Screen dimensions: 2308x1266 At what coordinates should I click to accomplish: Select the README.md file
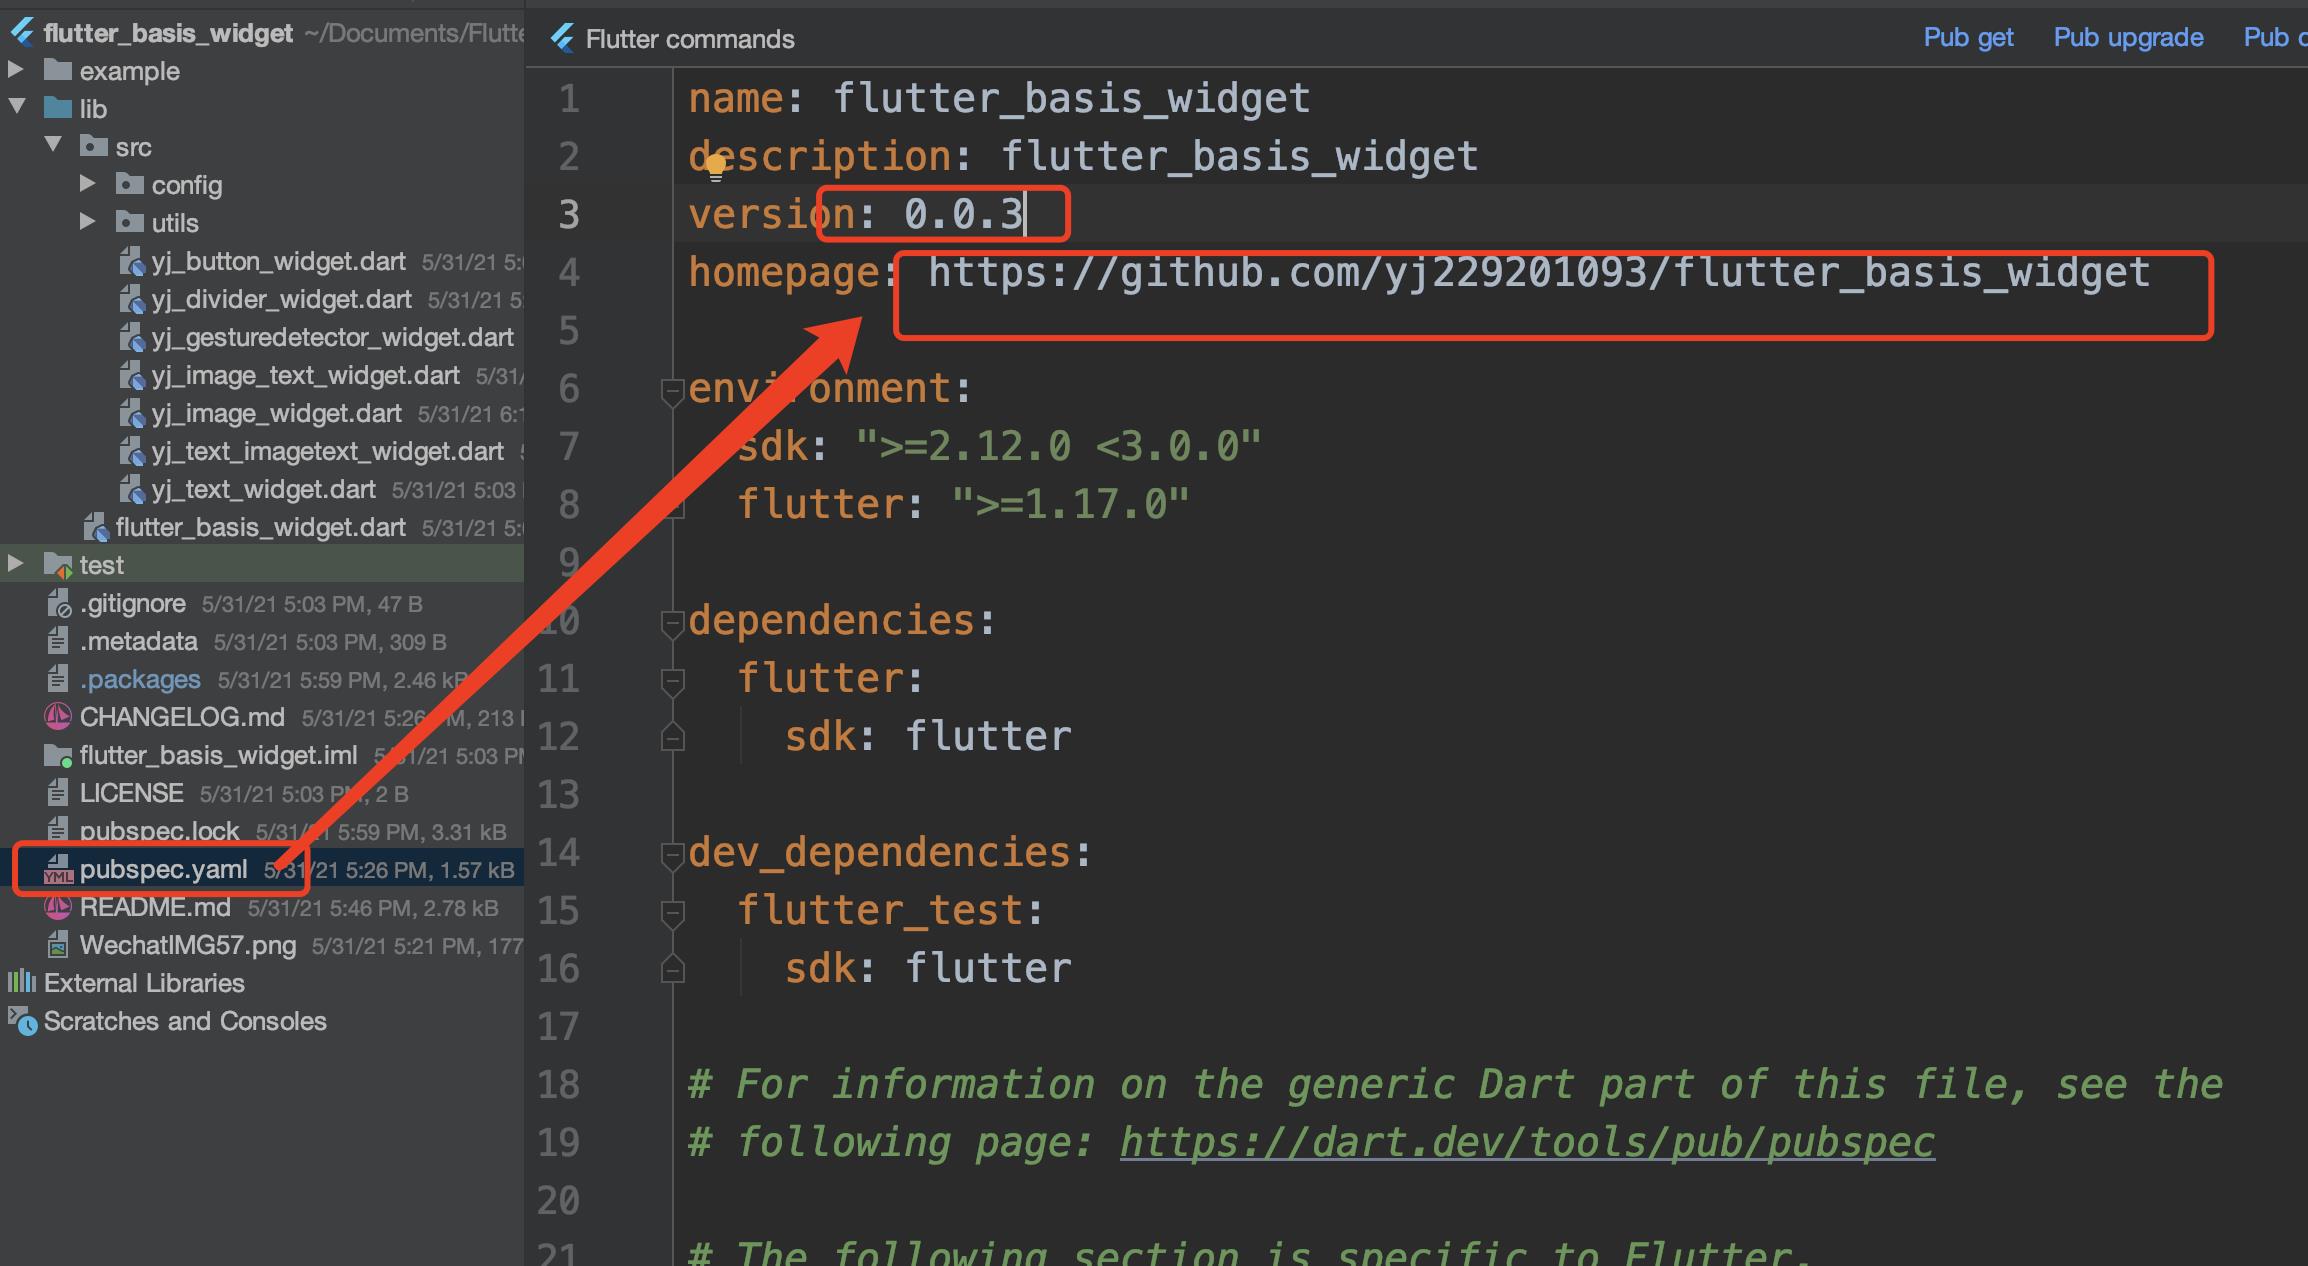(x=155, y=907)
